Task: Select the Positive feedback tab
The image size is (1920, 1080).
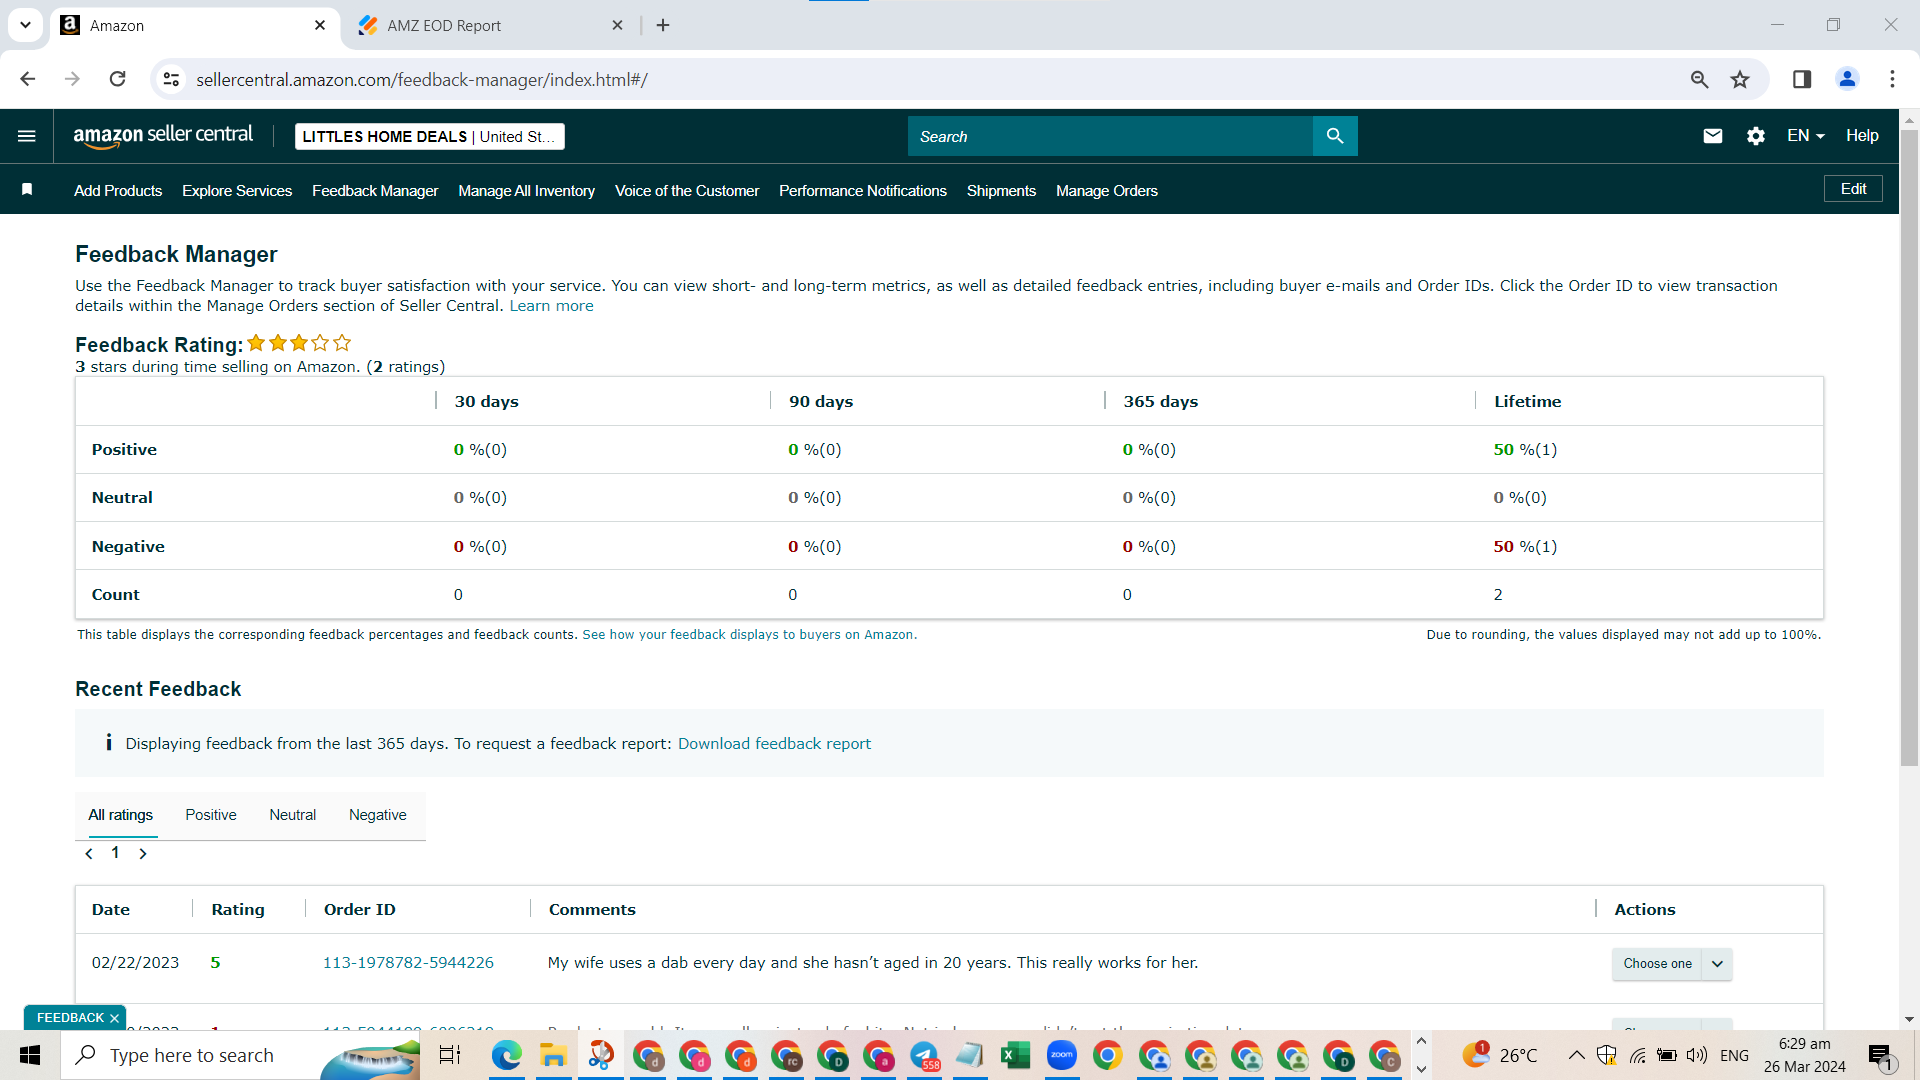Action: pyautogui.click(x=211, y=815)
